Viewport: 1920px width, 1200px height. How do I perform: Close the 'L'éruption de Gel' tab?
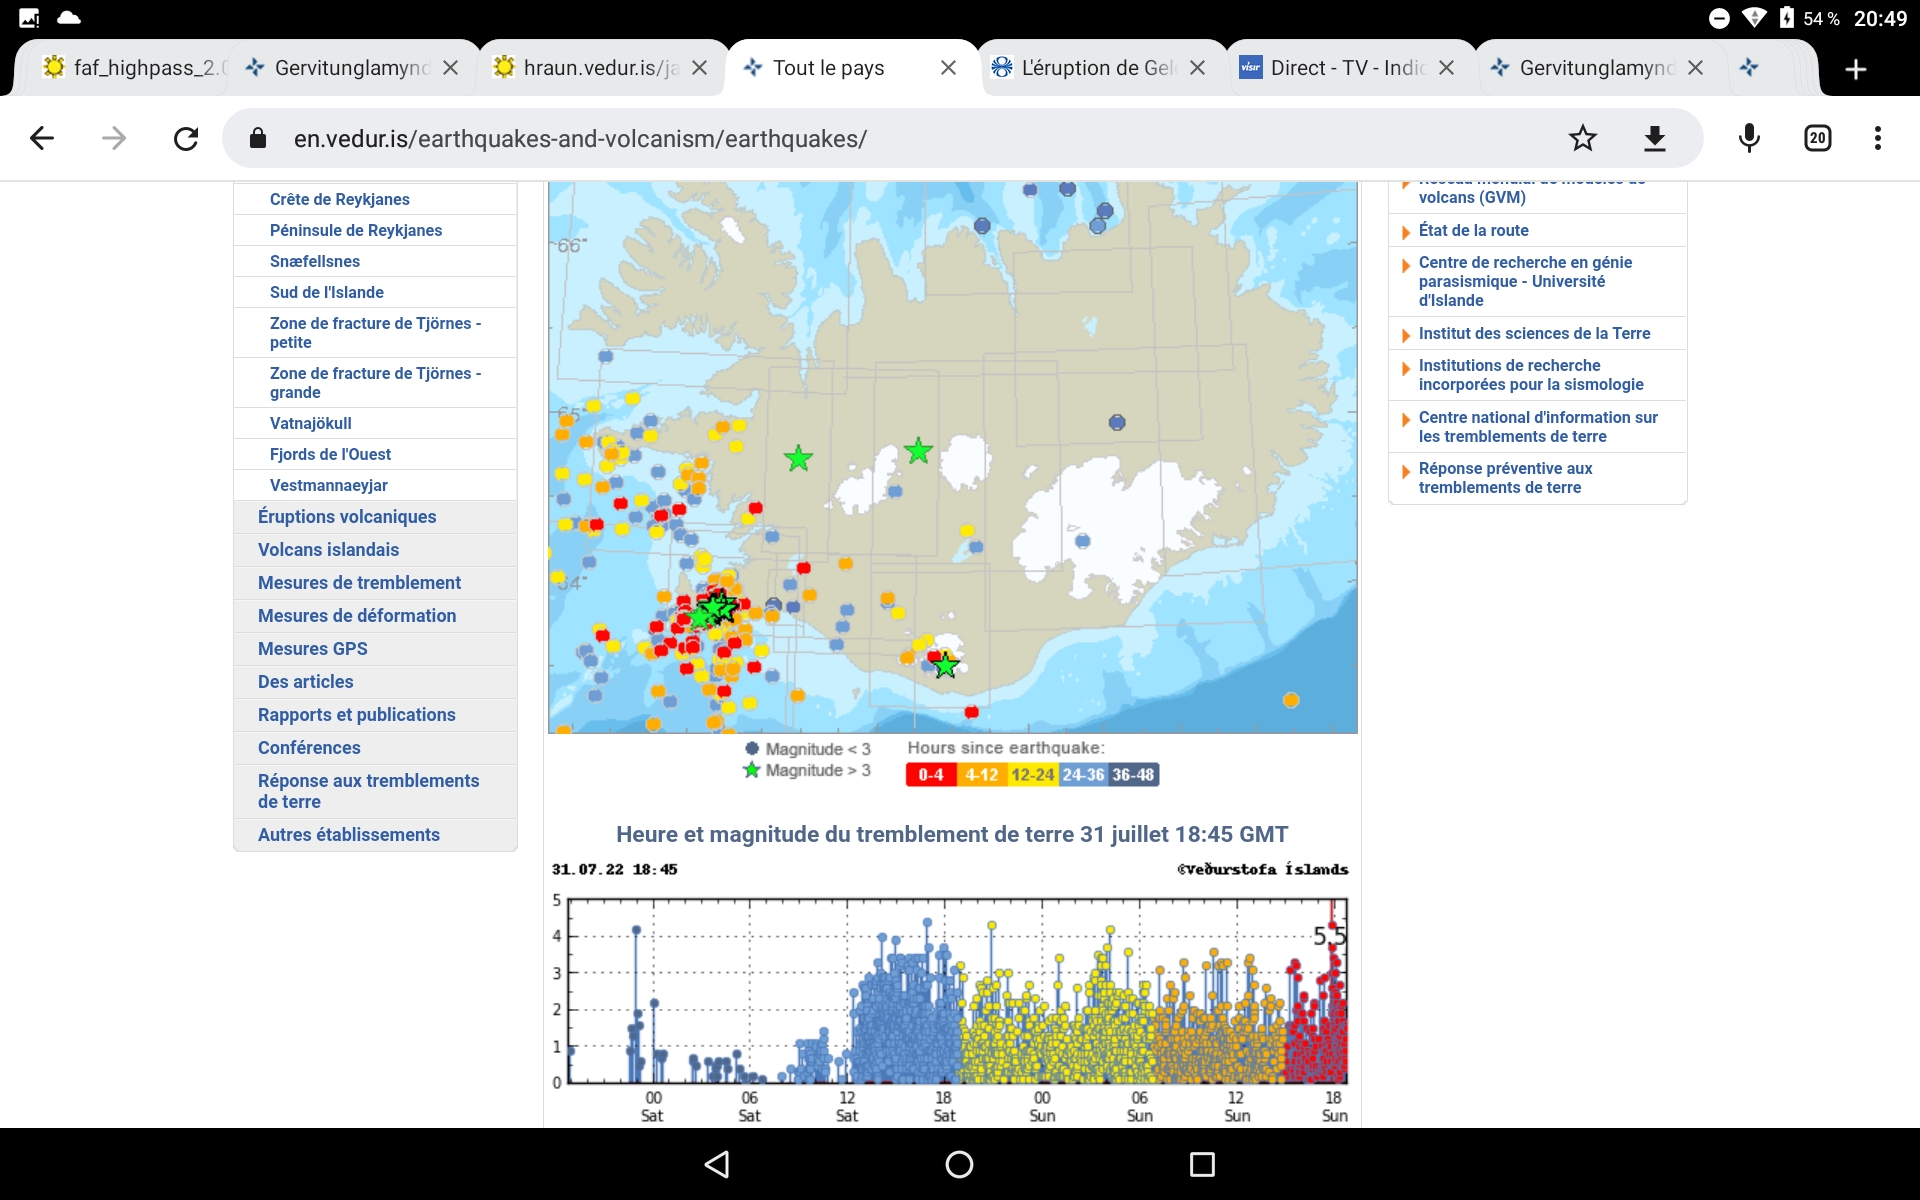pos(1198,68)
